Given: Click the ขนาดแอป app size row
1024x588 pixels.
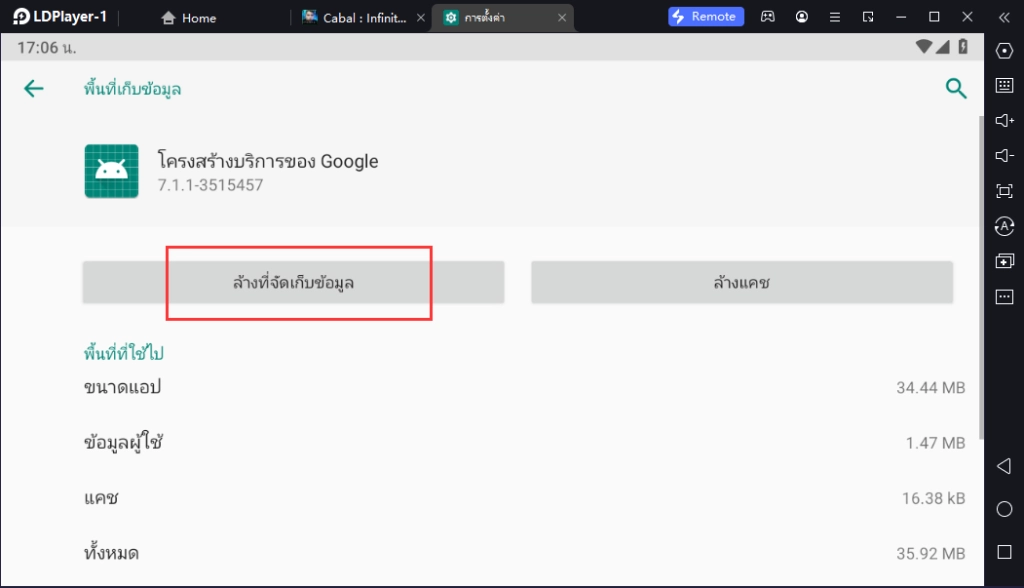Looking at the screenshot, I should pos(524,387).
